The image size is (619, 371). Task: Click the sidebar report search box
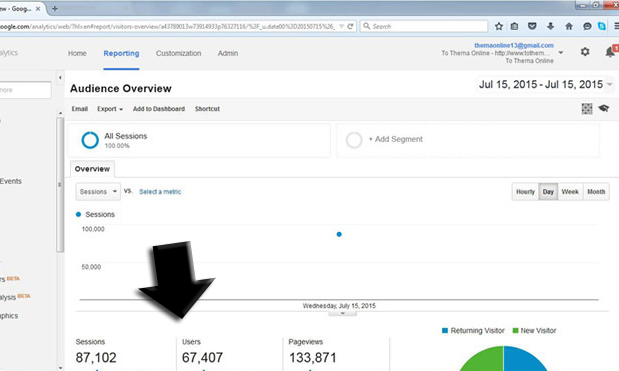pos(25,90)
